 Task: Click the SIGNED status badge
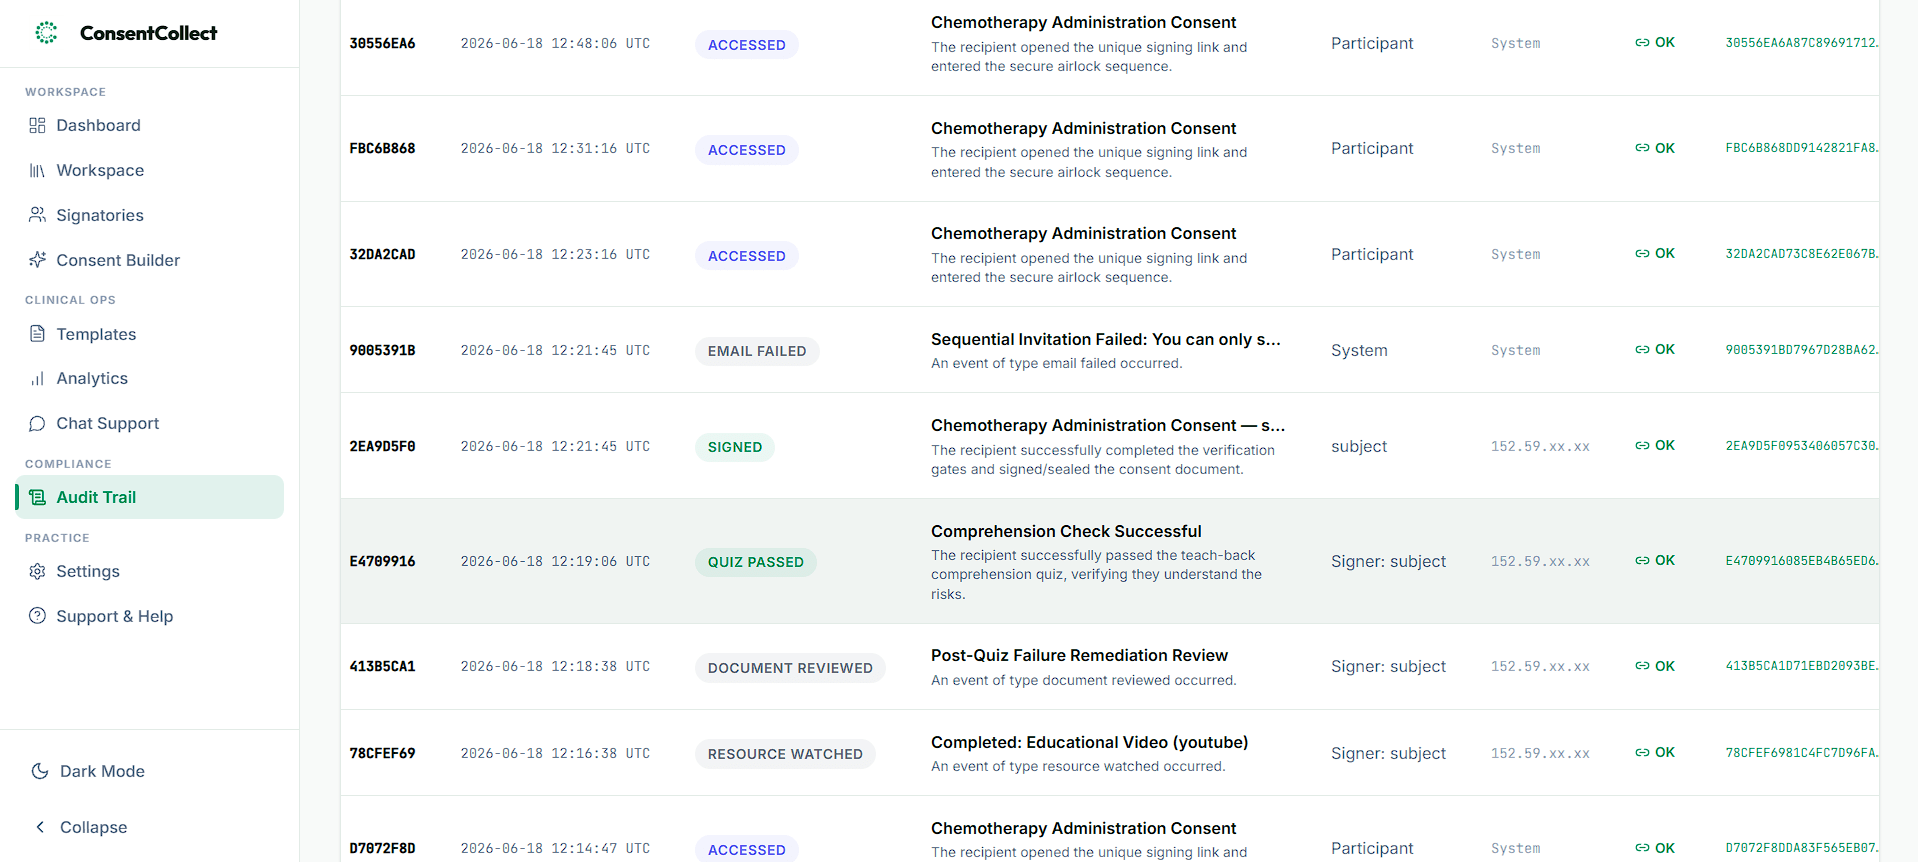pos(735,447)
